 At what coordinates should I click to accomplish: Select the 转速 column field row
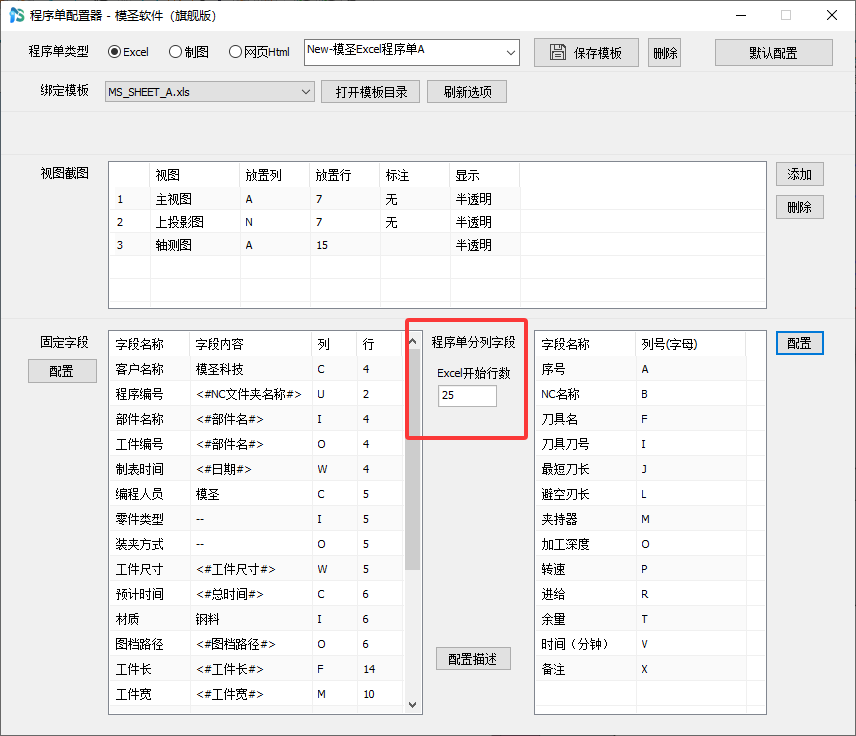pyautogui.click(x=650, y=569)
